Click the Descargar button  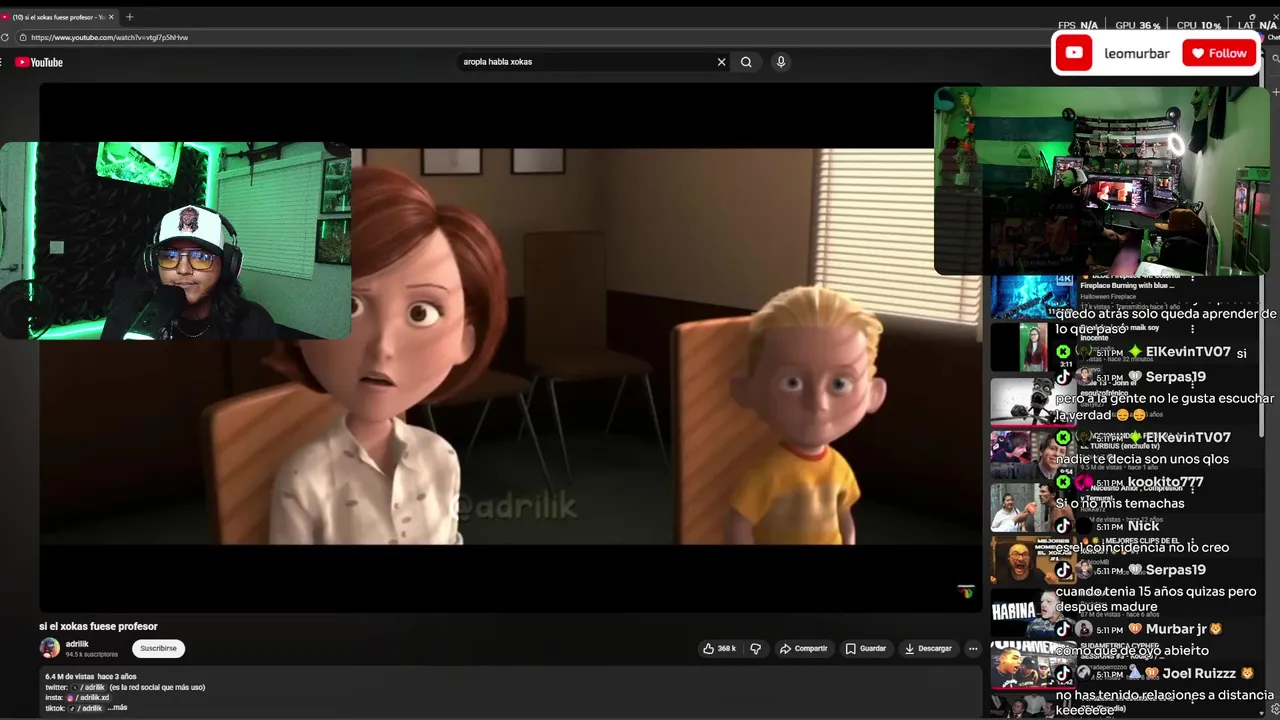[928, 648]
